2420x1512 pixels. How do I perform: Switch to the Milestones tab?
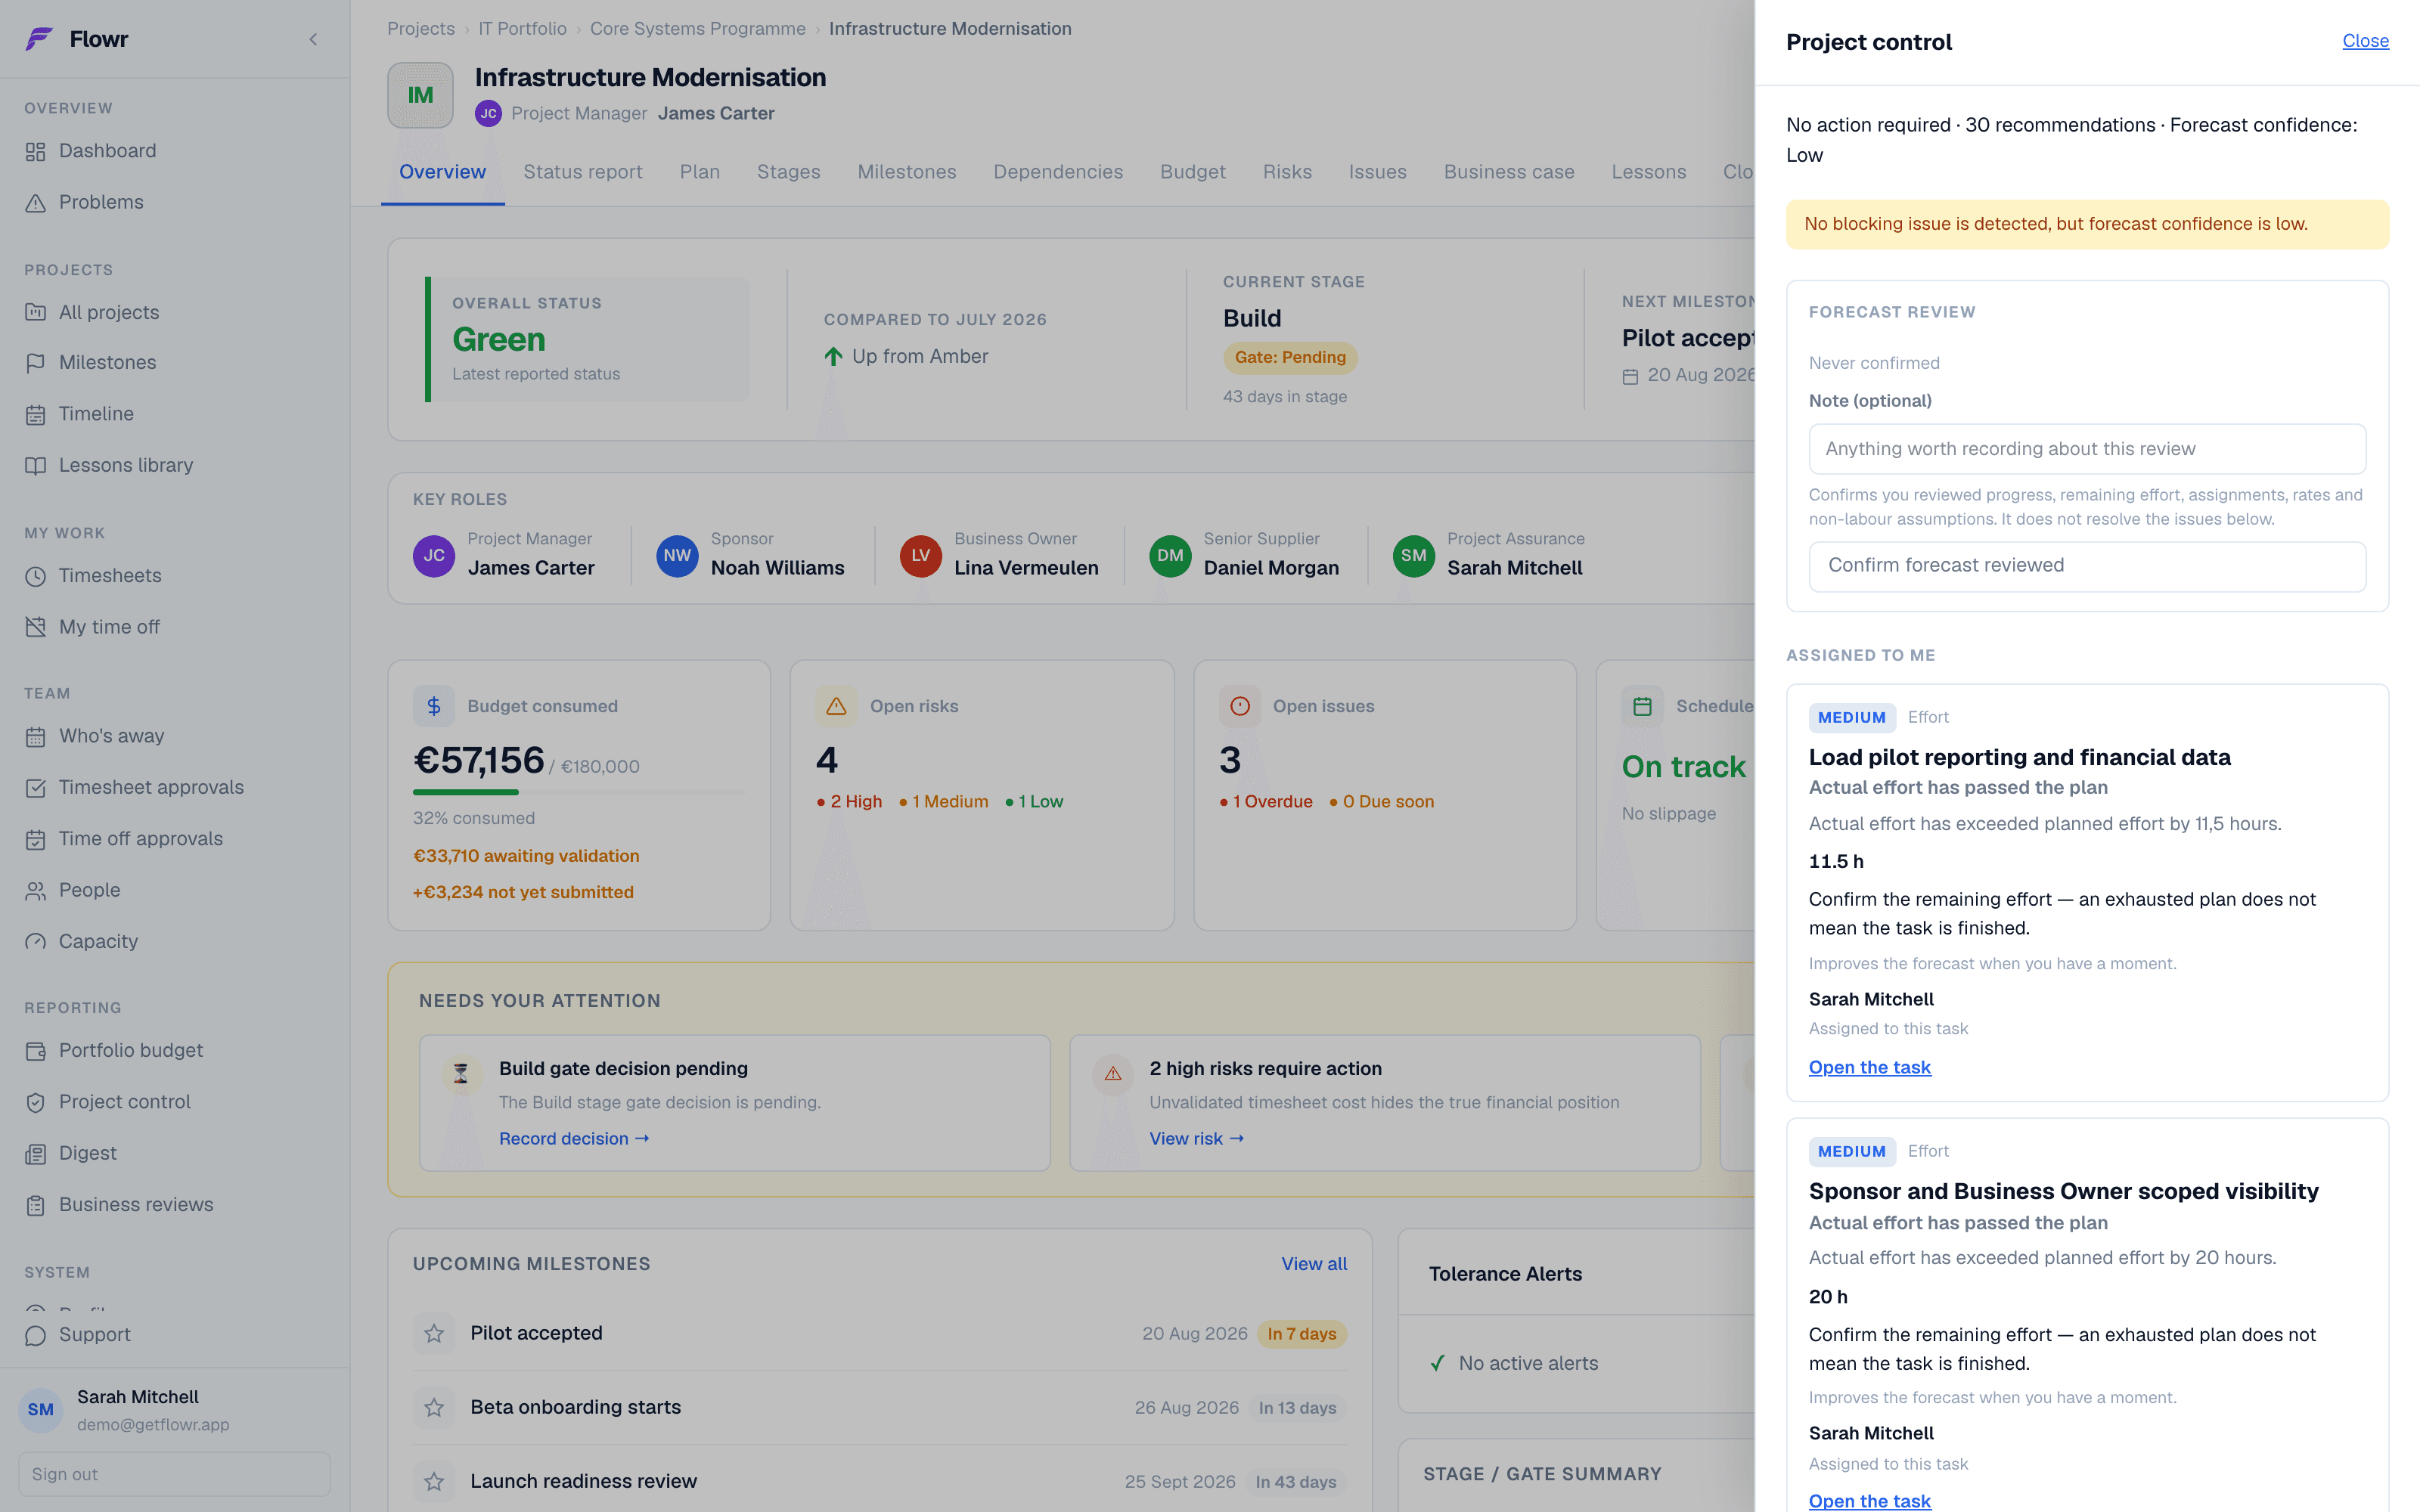[x=907, y=172]
